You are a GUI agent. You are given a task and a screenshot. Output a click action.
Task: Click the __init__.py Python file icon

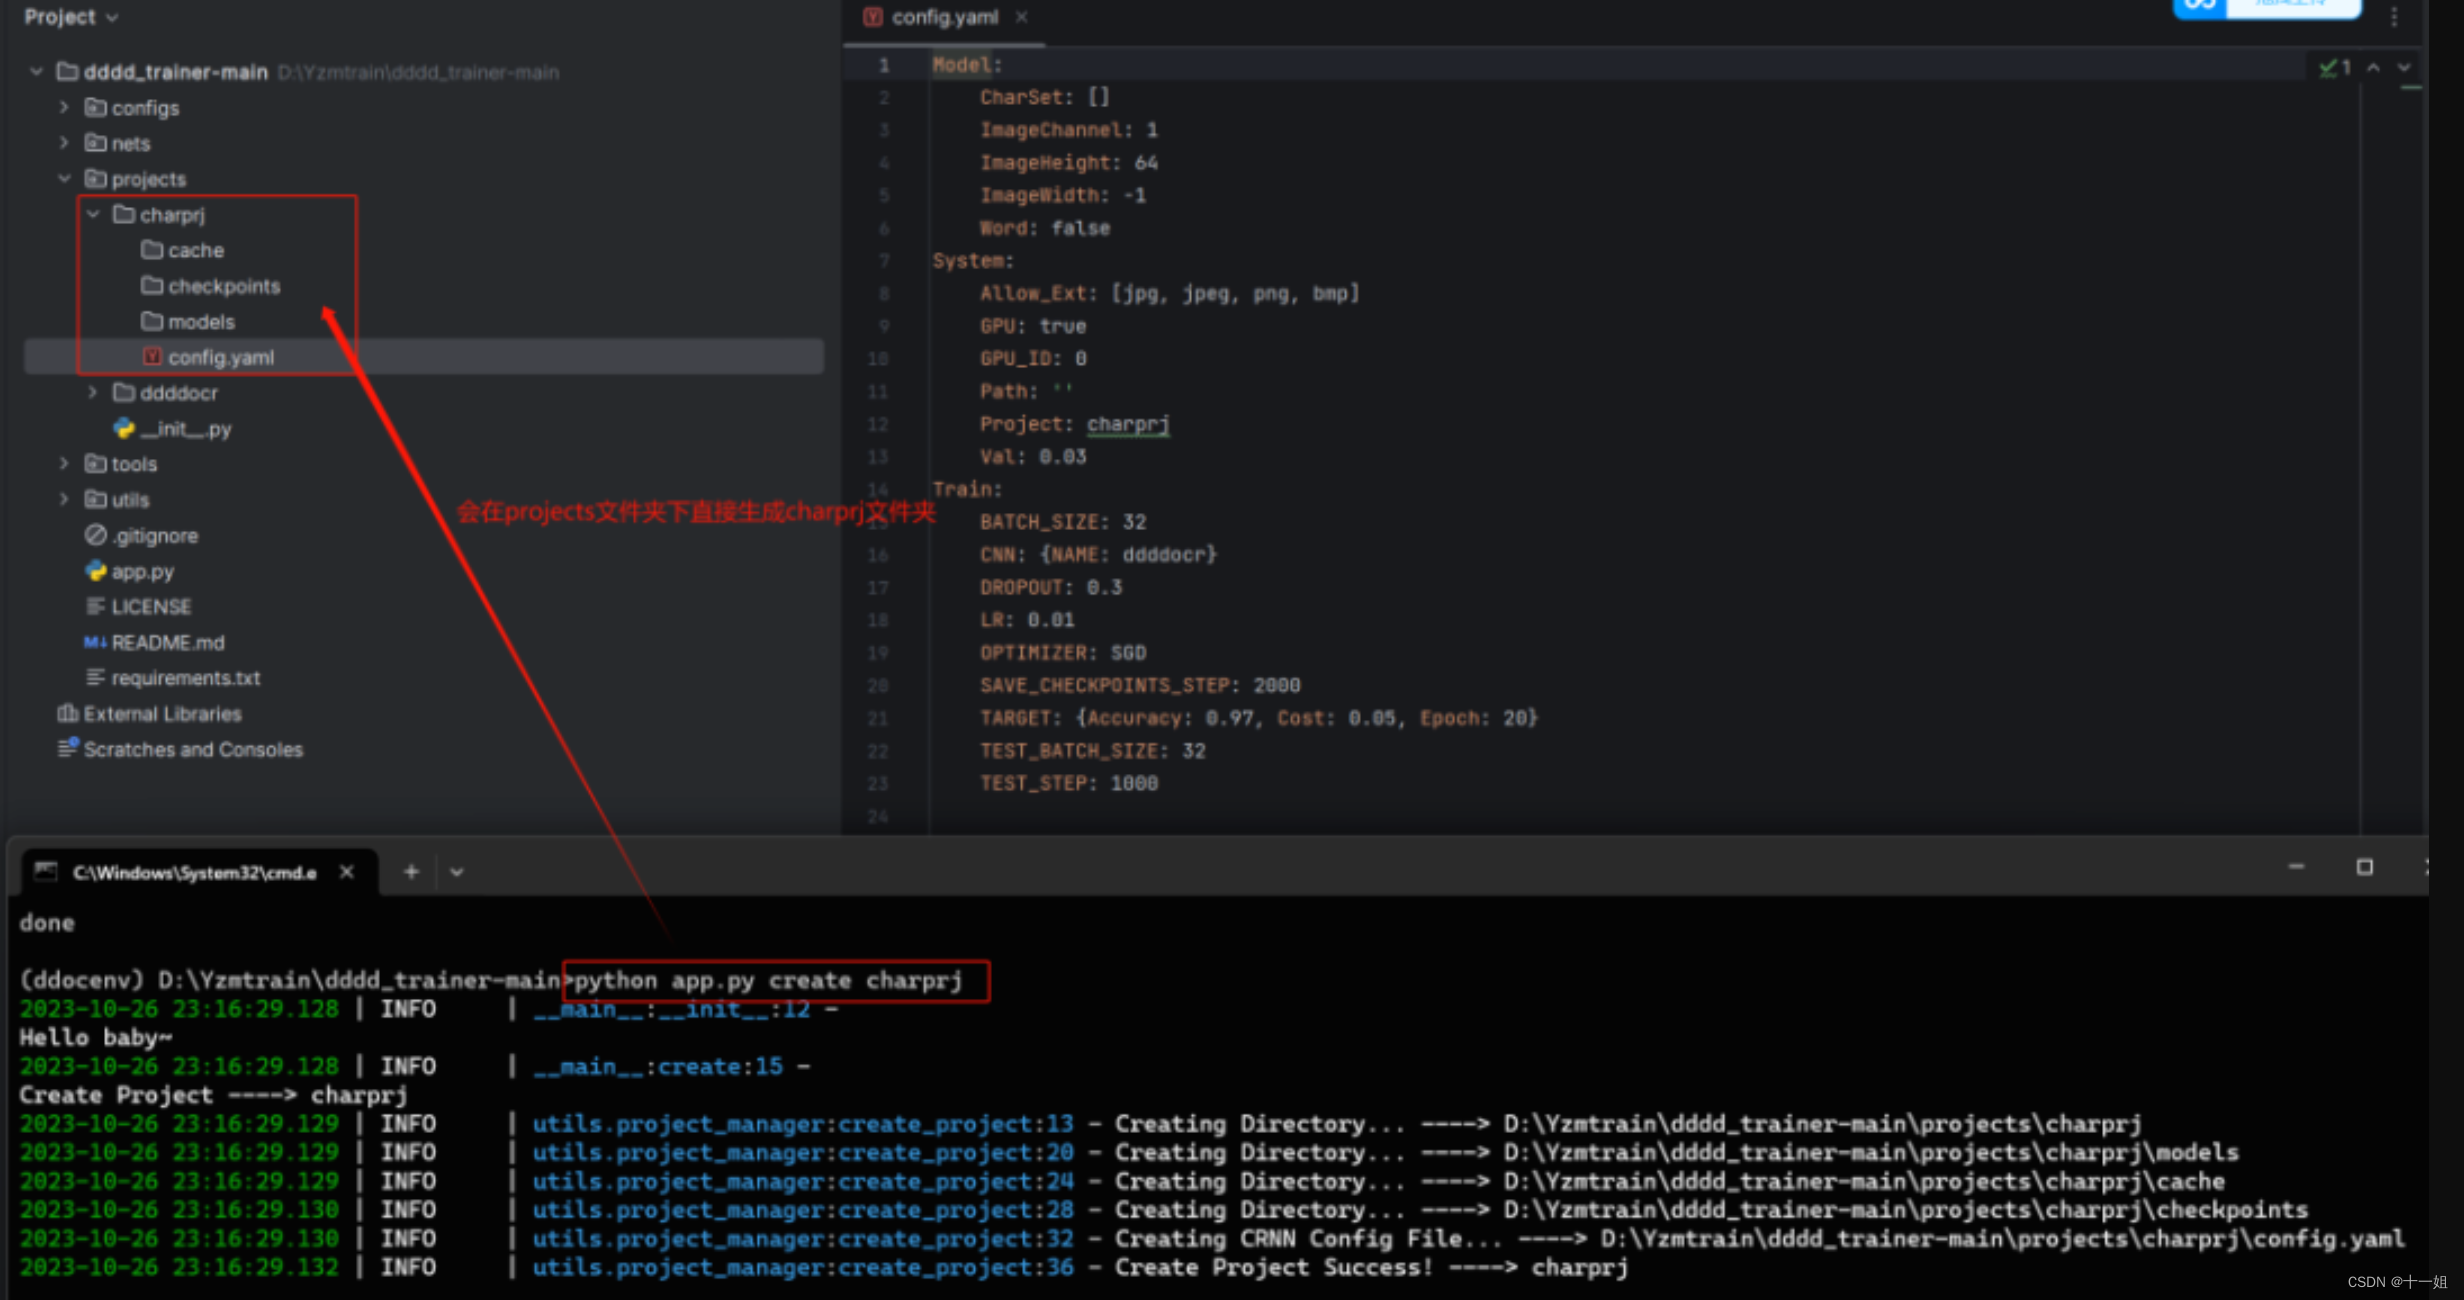124,428
